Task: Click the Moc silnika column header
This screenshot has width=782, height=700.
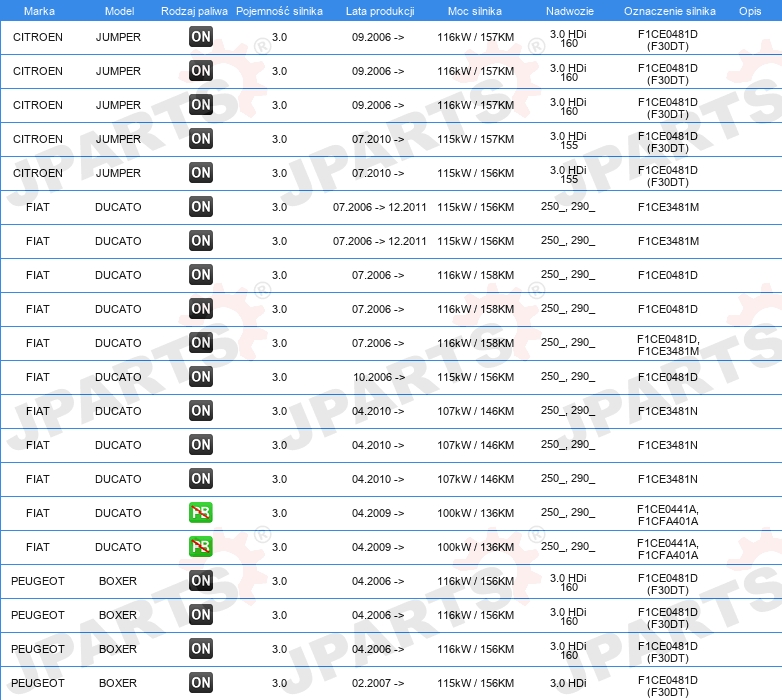Action: pos(475,11)
